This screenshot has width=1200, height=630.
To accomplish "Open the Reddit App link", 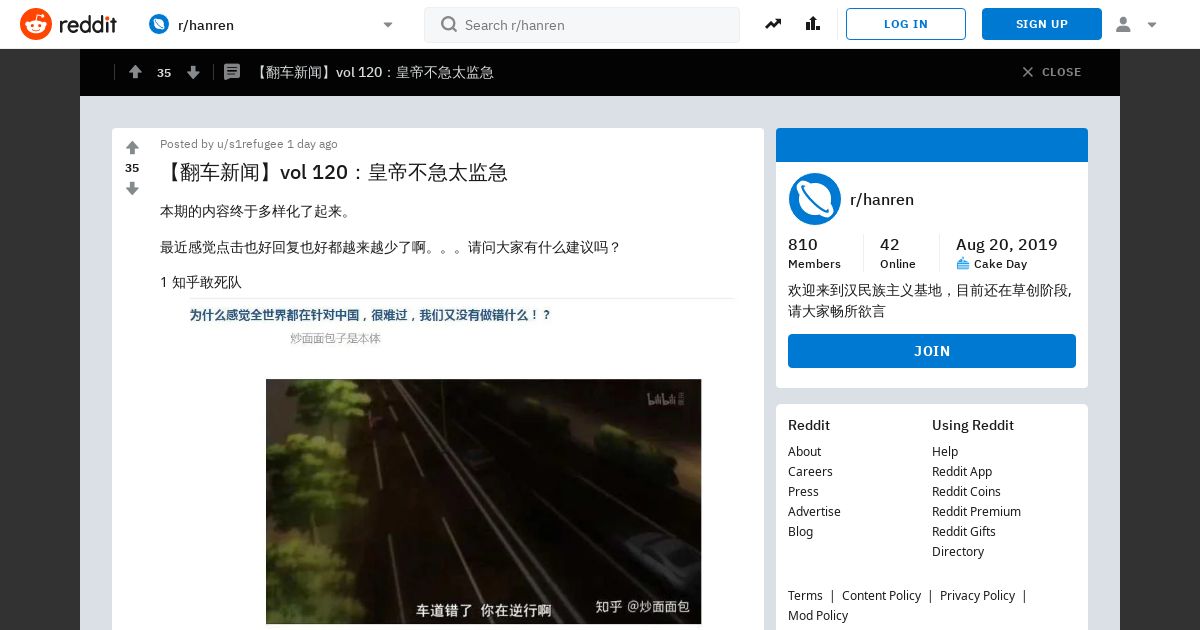I will pos(962,471).
